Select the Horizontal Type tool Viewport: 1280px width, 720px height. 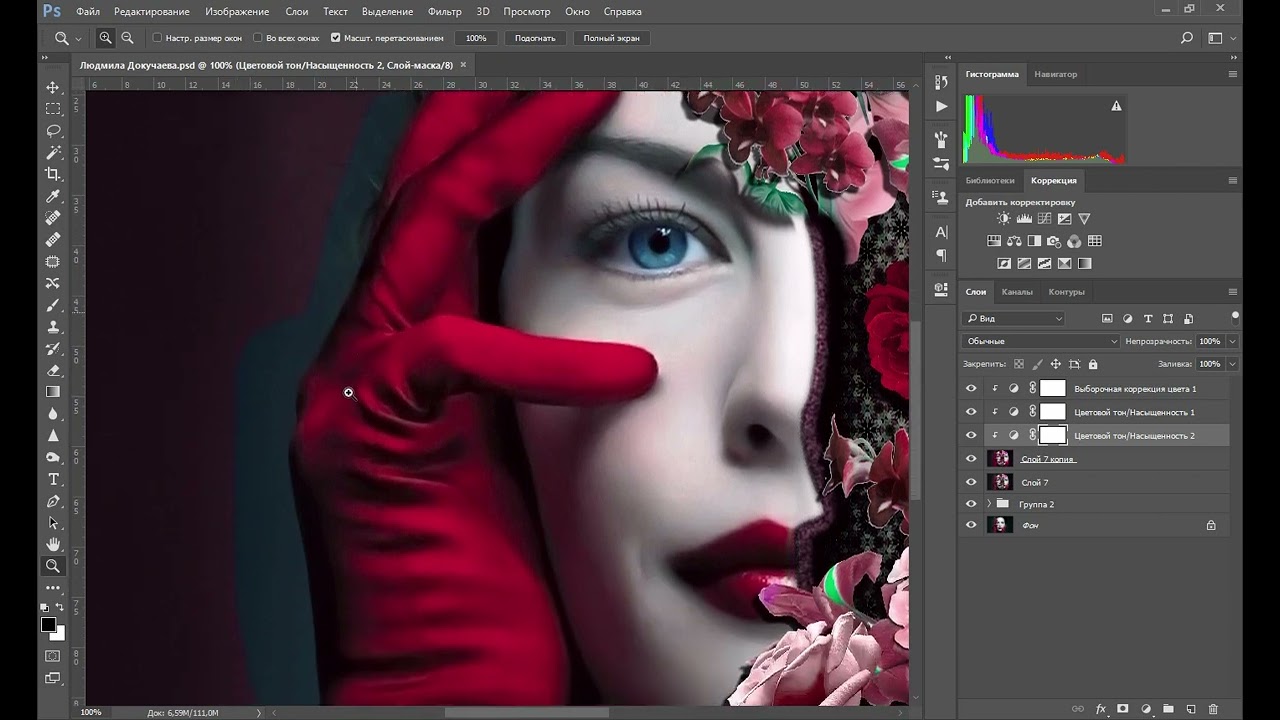(x=53, y=479)
